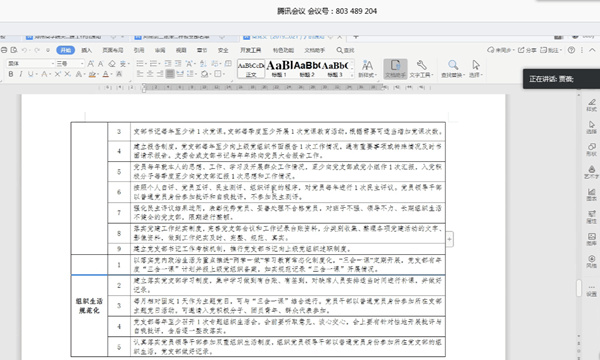
Task: Decrease the paragraph indent
Action: pos(168,64)
